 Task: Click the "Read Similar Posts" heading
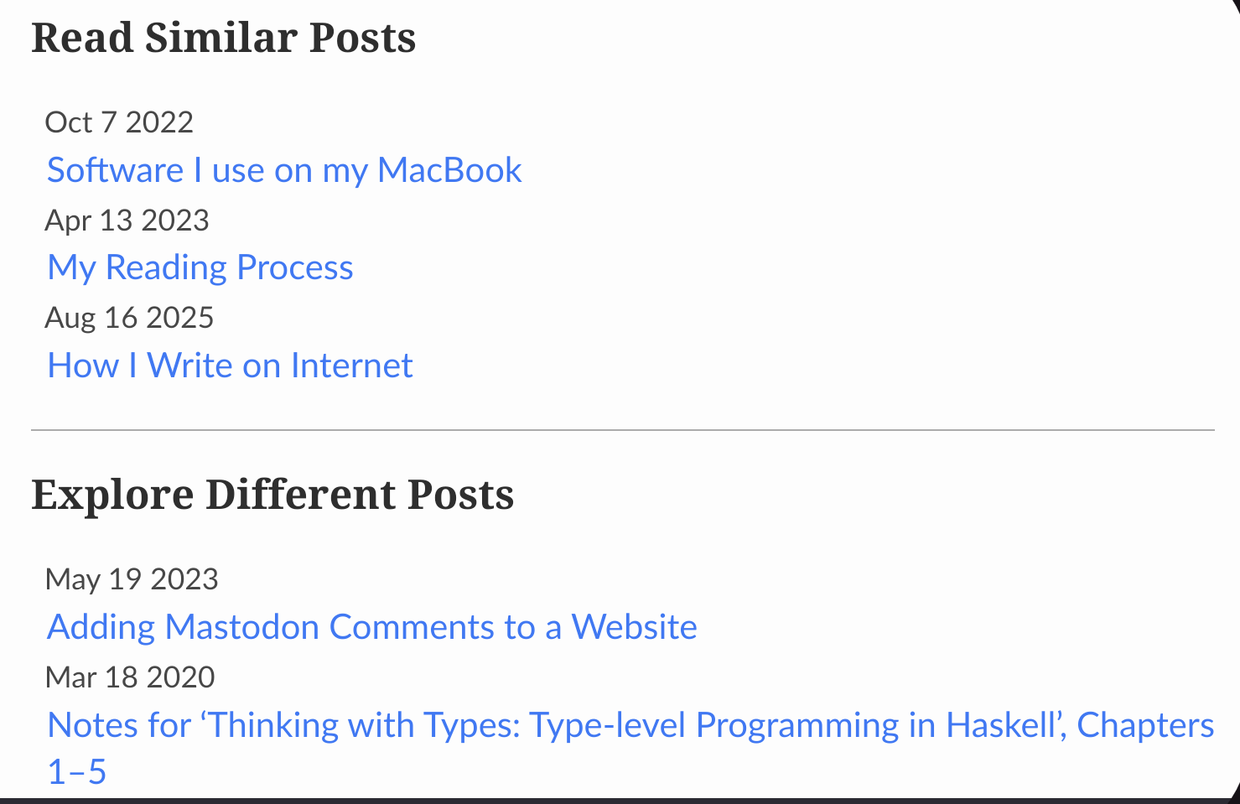223,38
